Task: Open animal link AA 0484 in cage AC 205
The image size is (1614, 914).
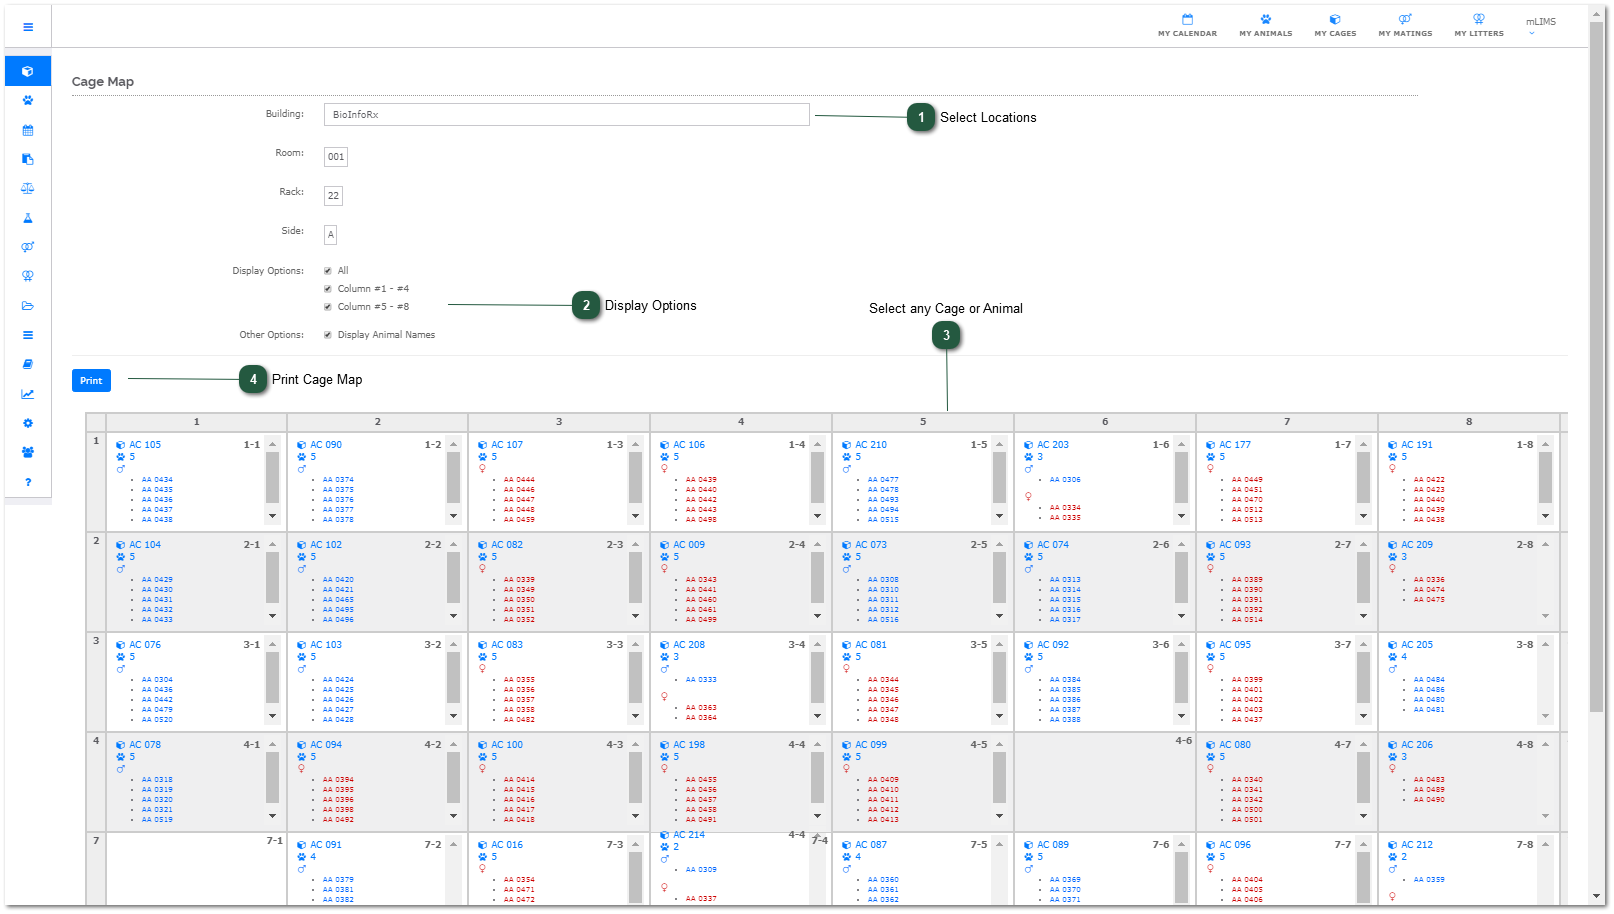Action: click(1429, 680)
